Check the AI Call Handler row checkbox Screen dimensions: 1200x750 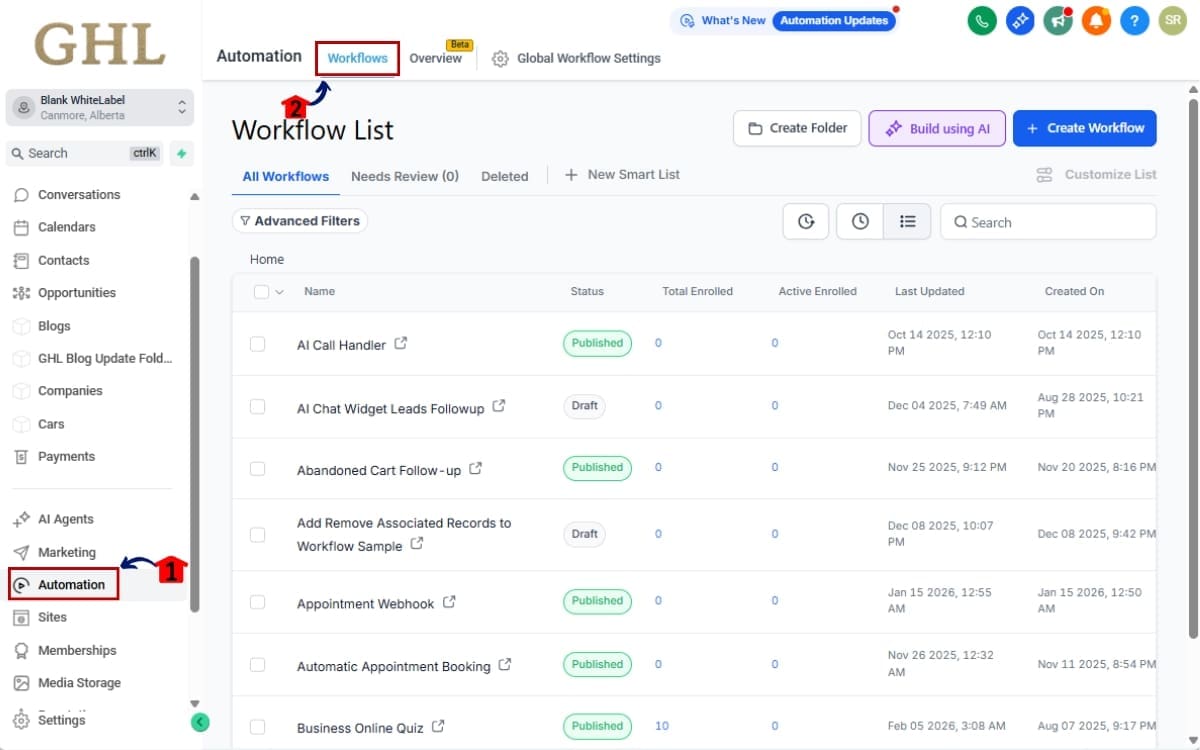click(258, 344)
